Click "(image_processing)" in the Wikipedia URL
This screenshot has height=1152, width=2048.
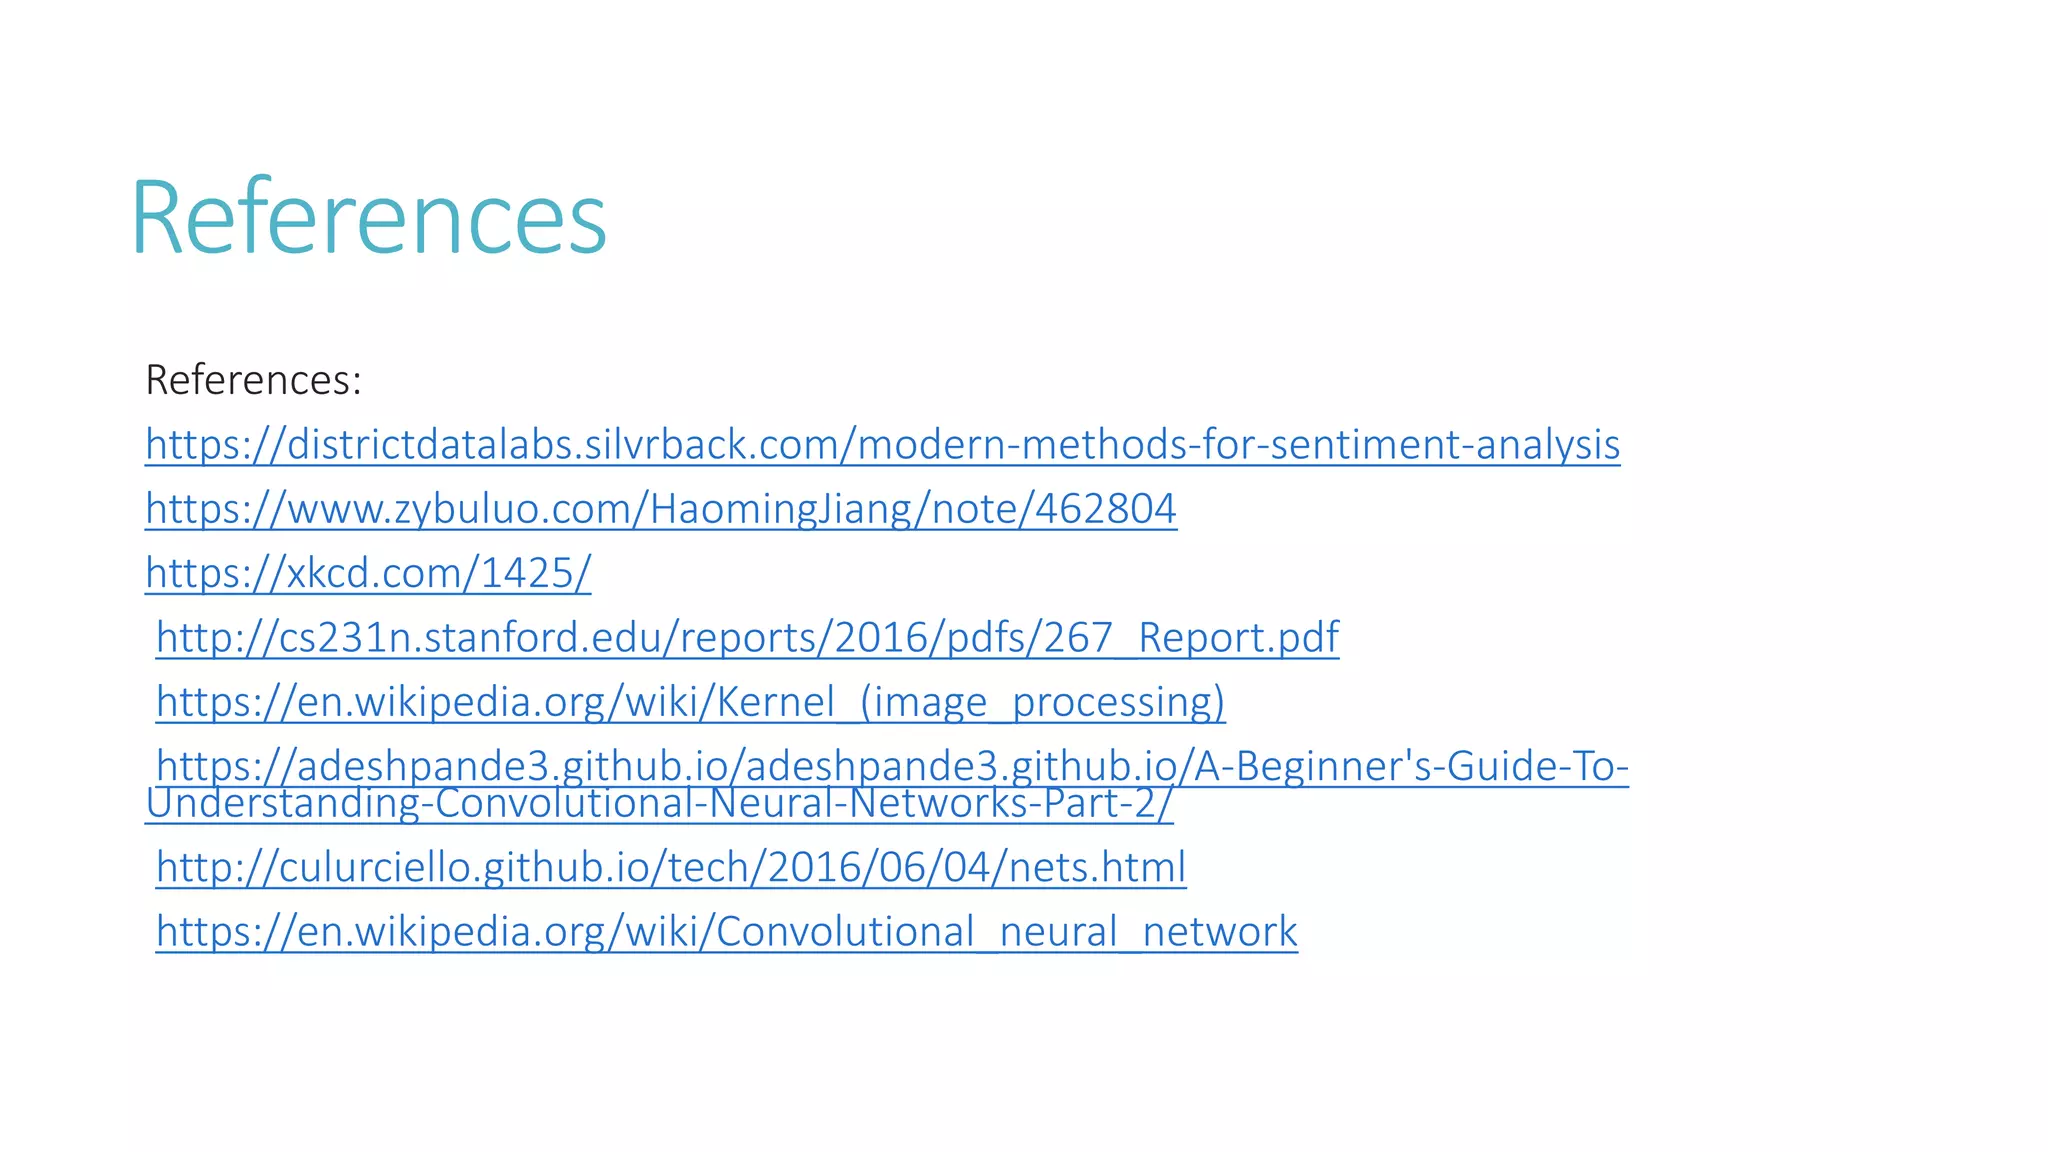pos(1043,702)
